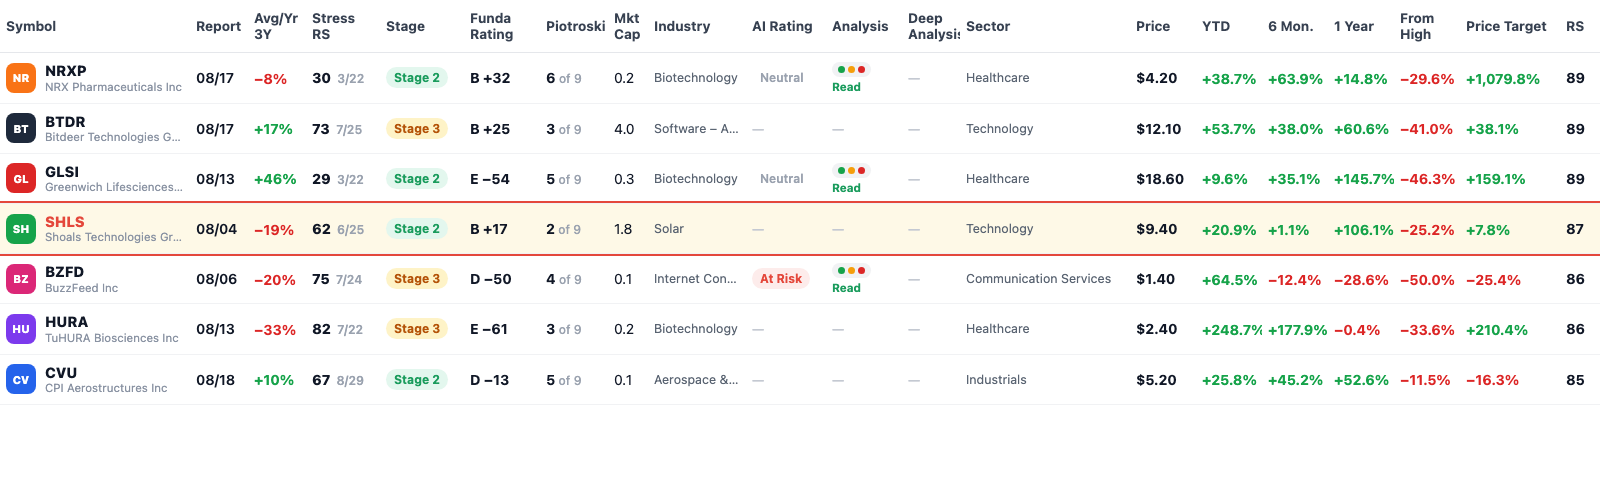Click the blue CV ticker icon
This screenshot has height=483, width=1600.
tap(21, 380)
